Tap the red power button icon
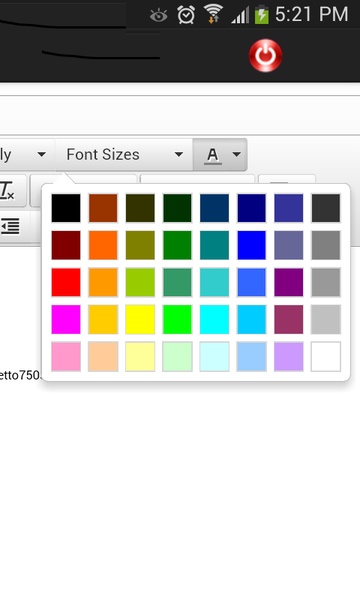Viewport: 360px width, 600px height. [266, 55]
